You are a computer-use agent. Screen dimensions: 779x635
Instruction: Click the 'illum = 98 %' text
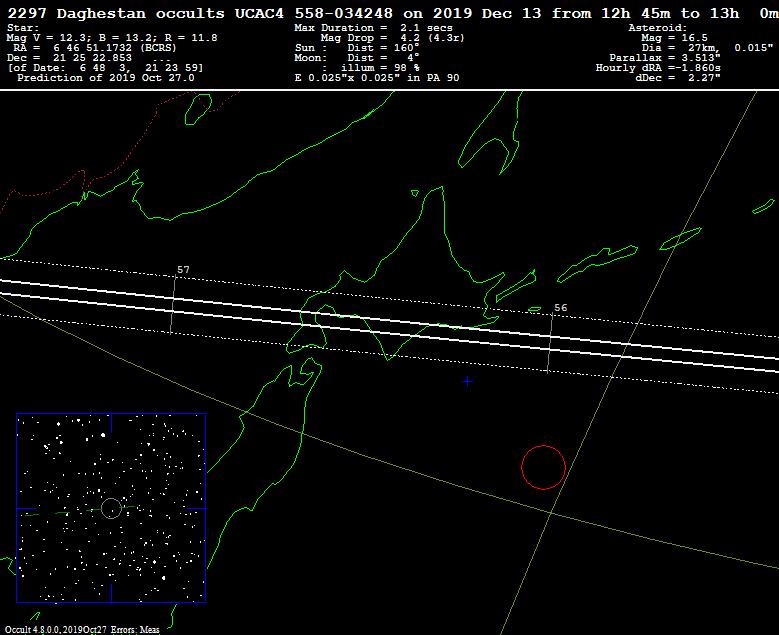(x=380, y=68)
